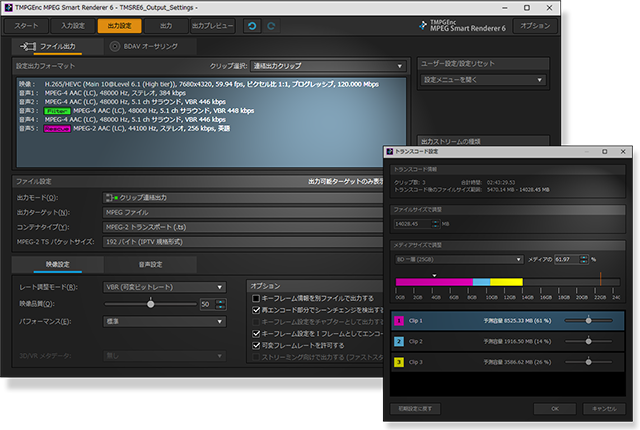The image size is (640, 430).
Task: Click the blue segment of media size bar
Action: point(481,282)
